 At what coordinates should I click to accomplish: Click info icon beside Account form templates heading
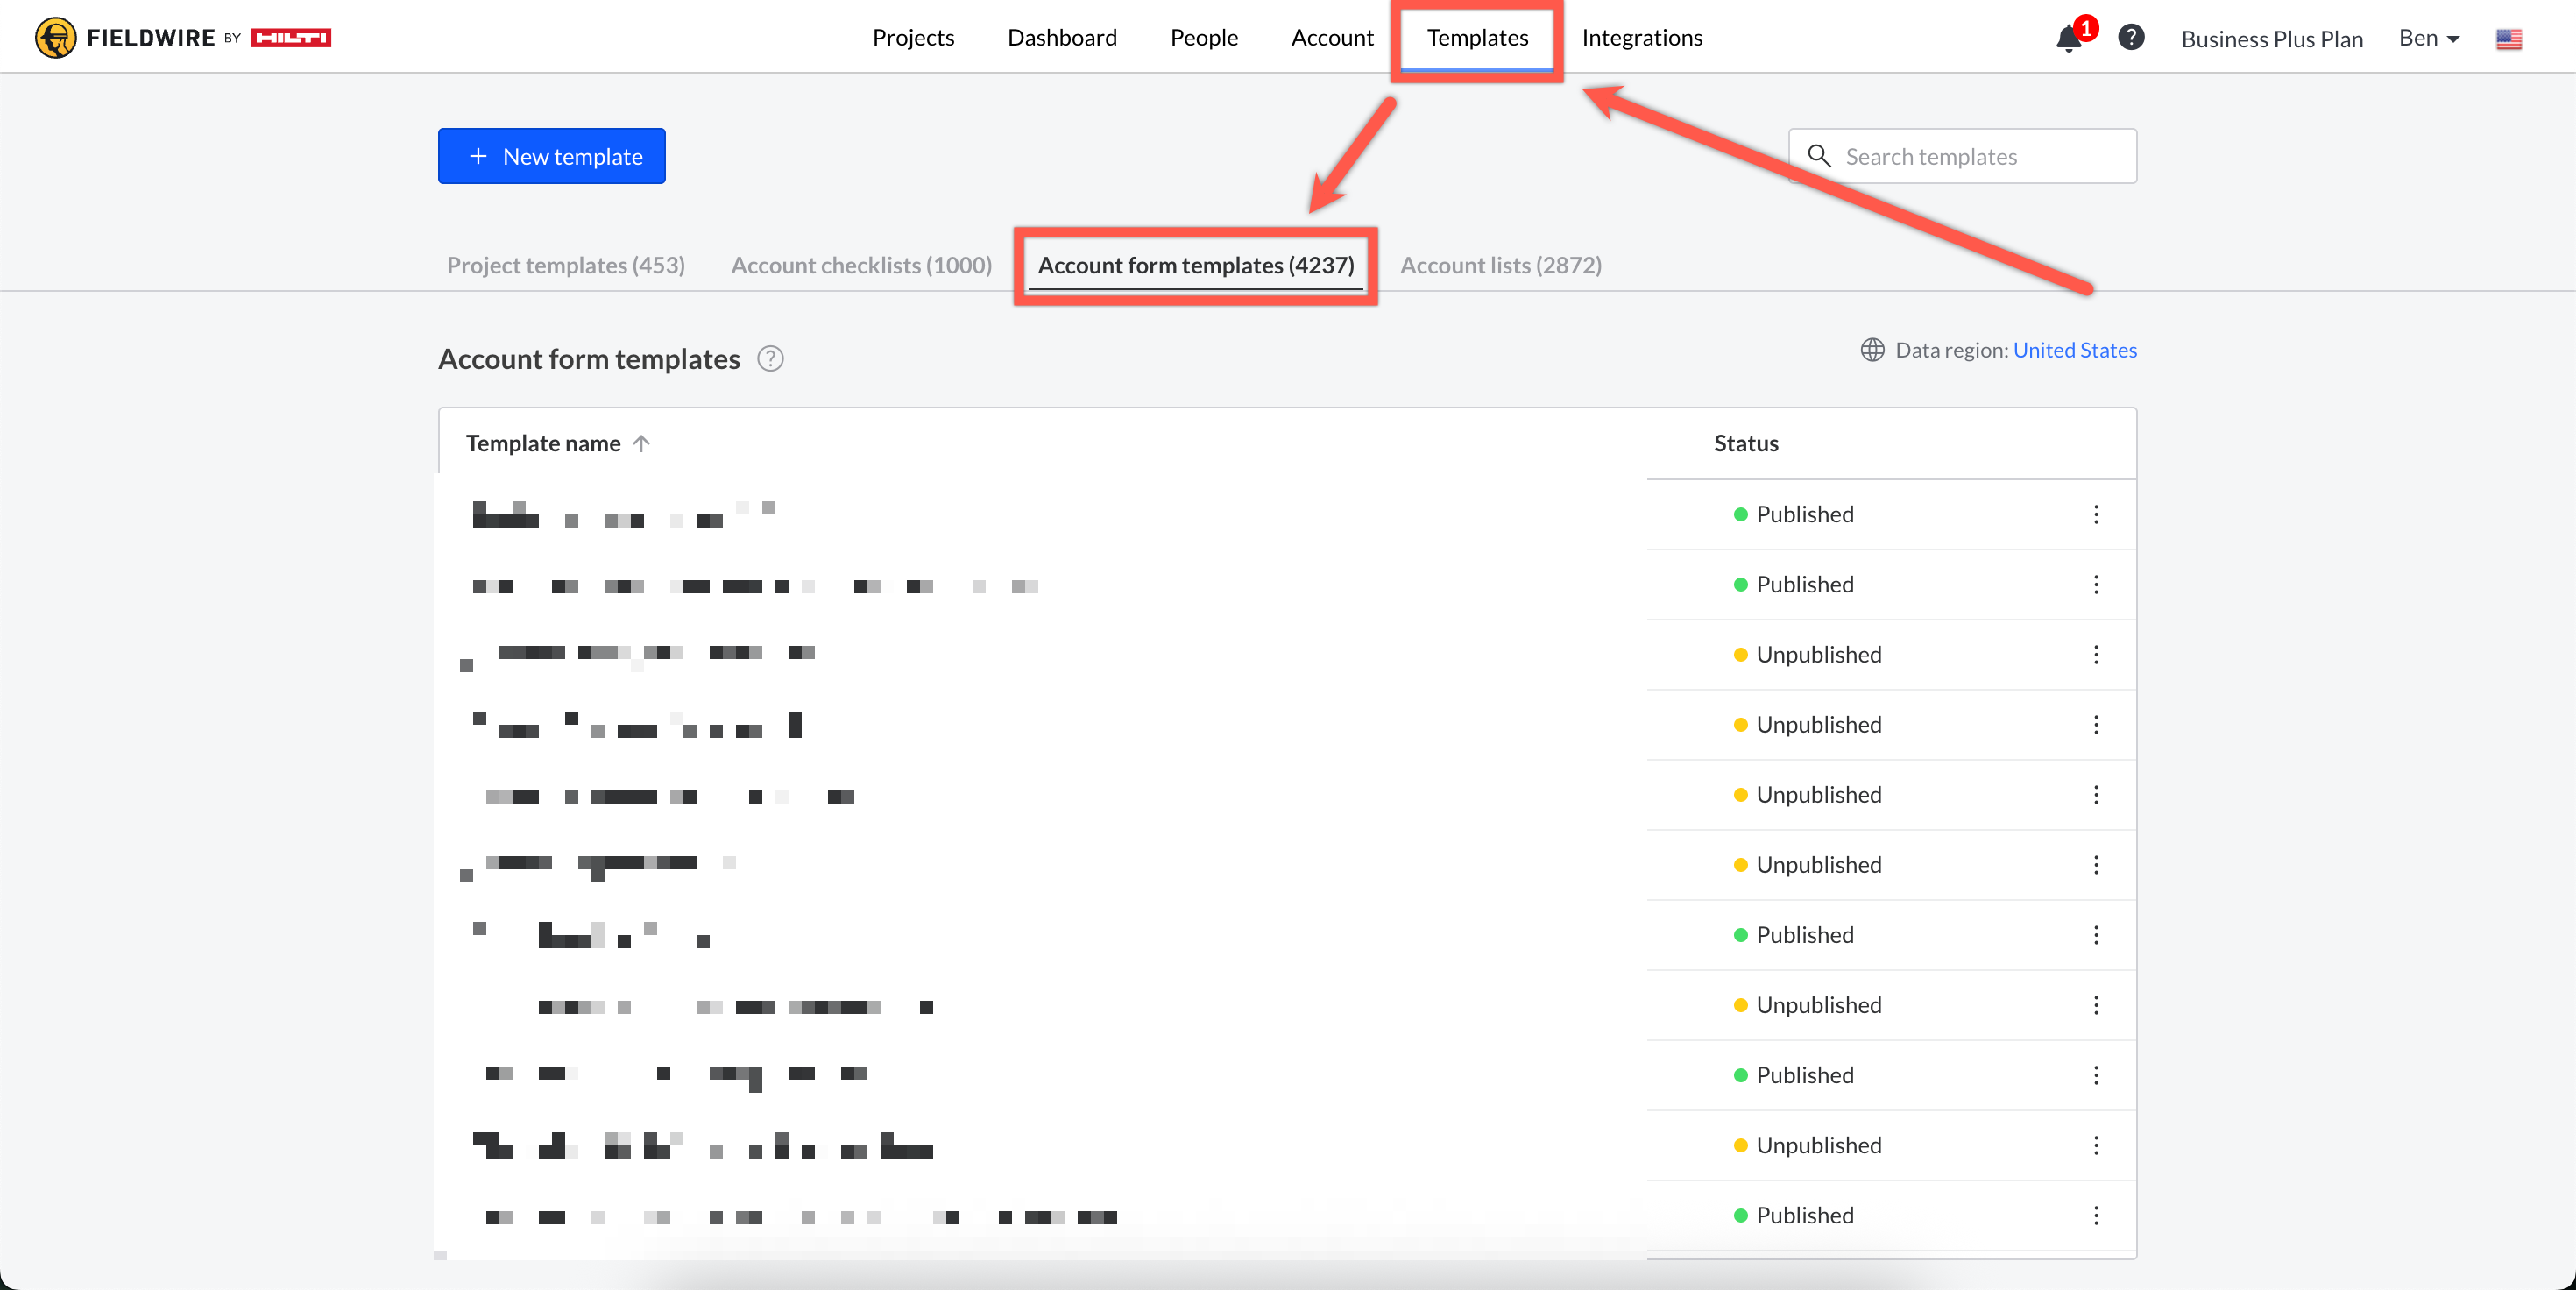770,358
